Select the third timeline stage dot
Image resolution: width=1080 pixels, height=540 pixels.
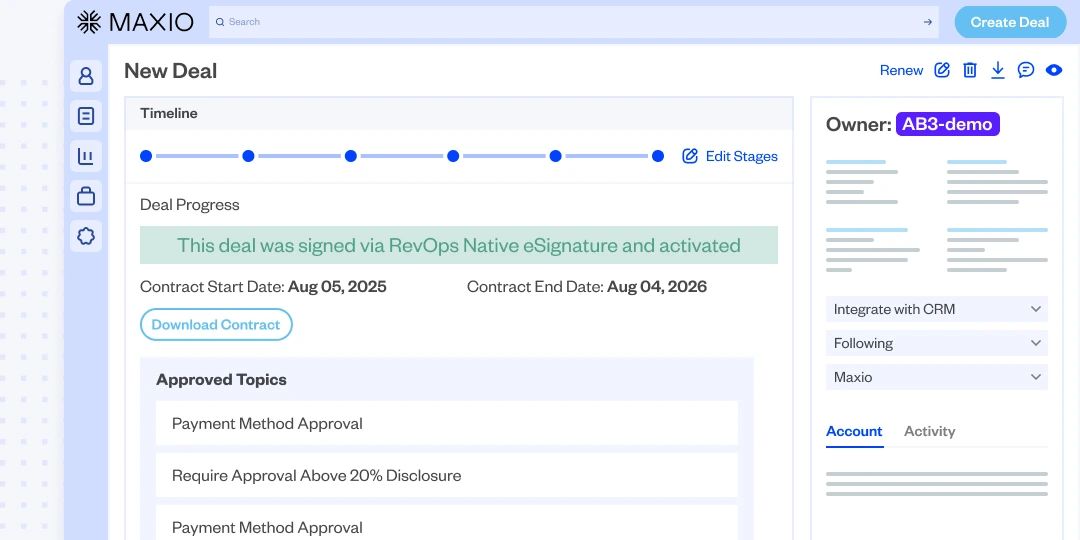pyautogui.click(x=351, y=156)
